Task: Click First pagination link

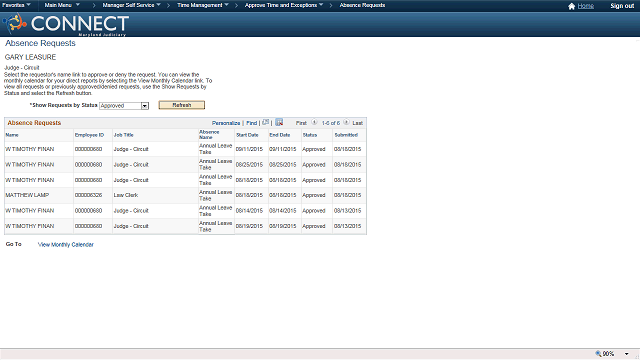Action: [301, 123]
